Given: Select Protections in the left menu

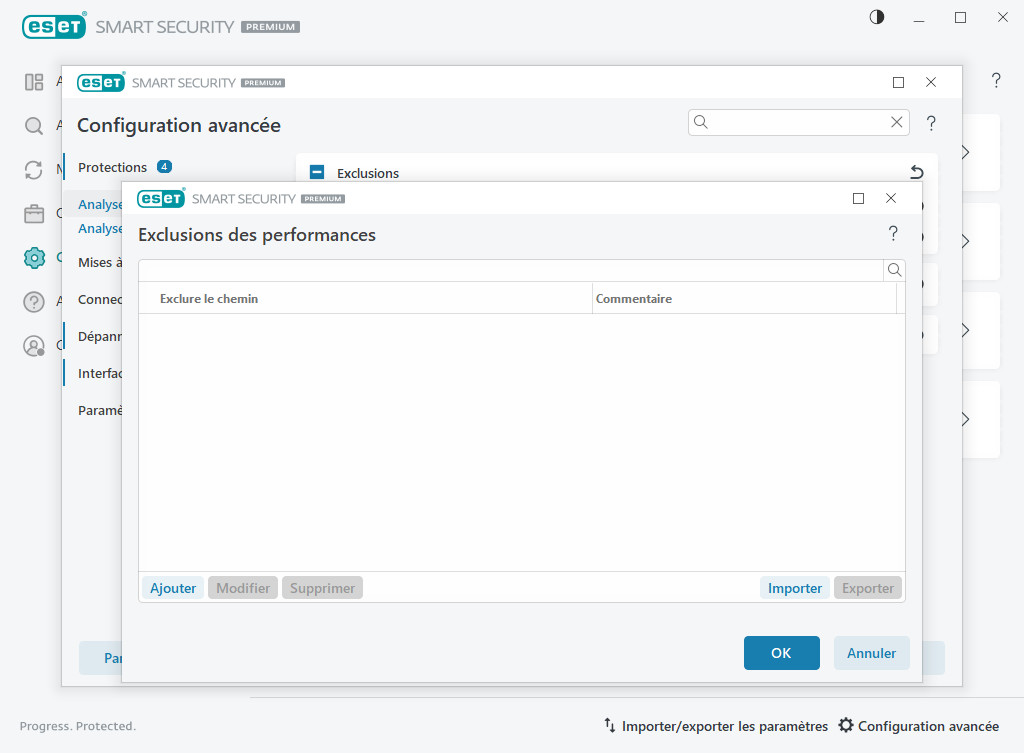Looking at the screenshot, I should 112,167.
